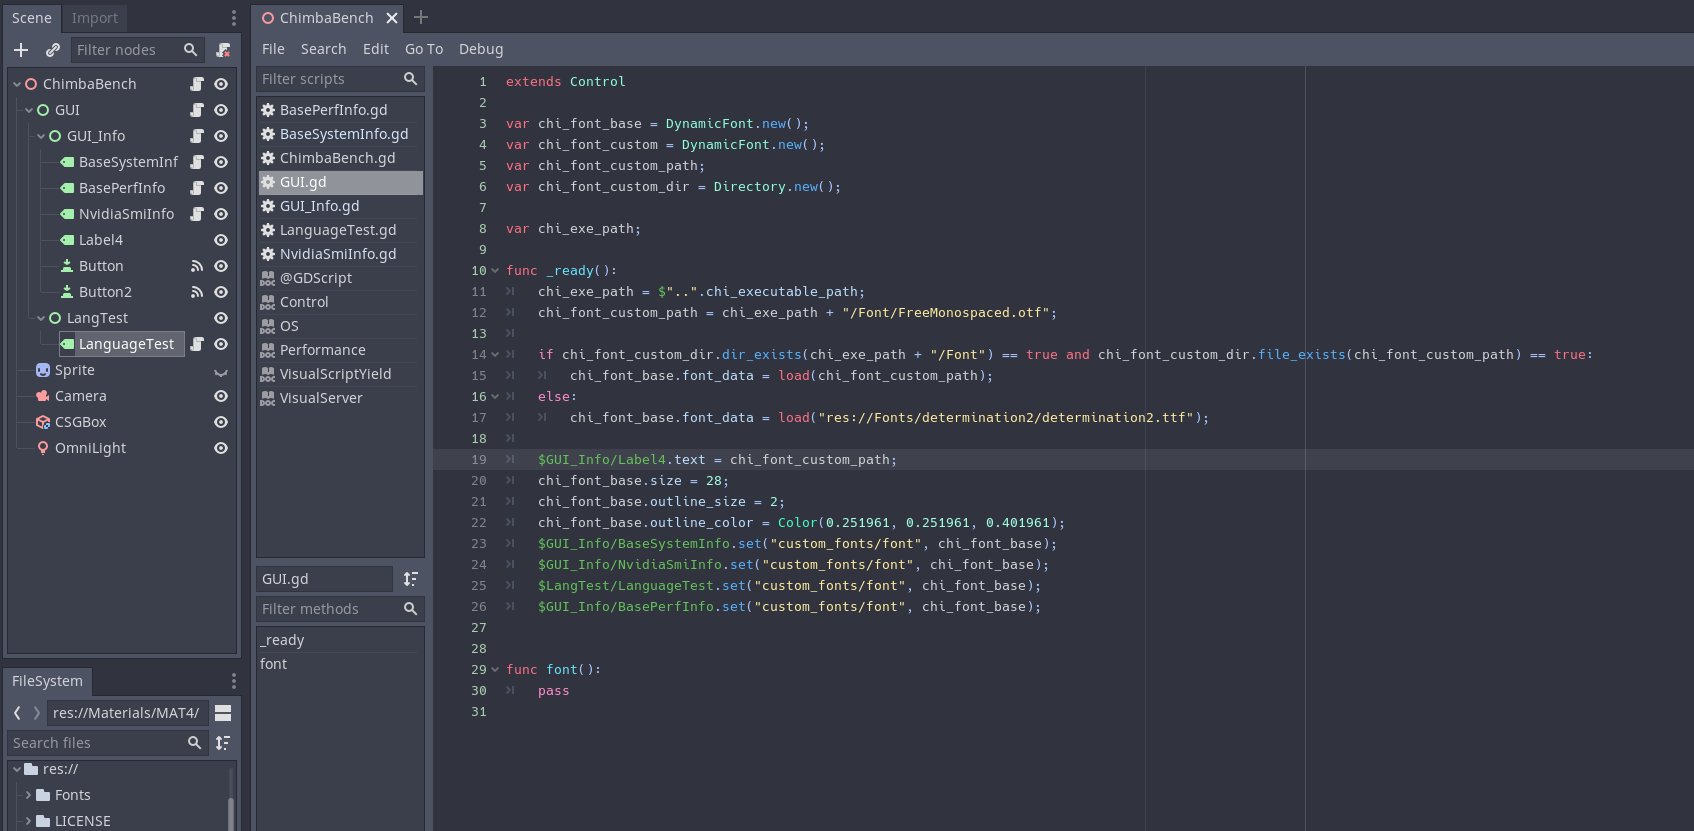This screenshot has width=1694, height=831.
Task: Show the hidden Sprite node
Action: 221,371
